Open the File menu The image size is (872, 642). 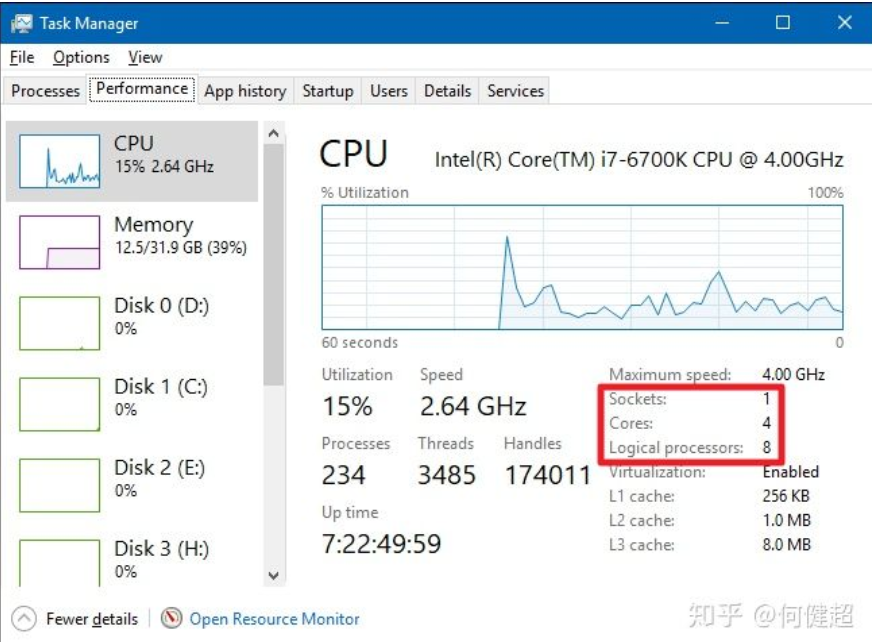(21, 57)
